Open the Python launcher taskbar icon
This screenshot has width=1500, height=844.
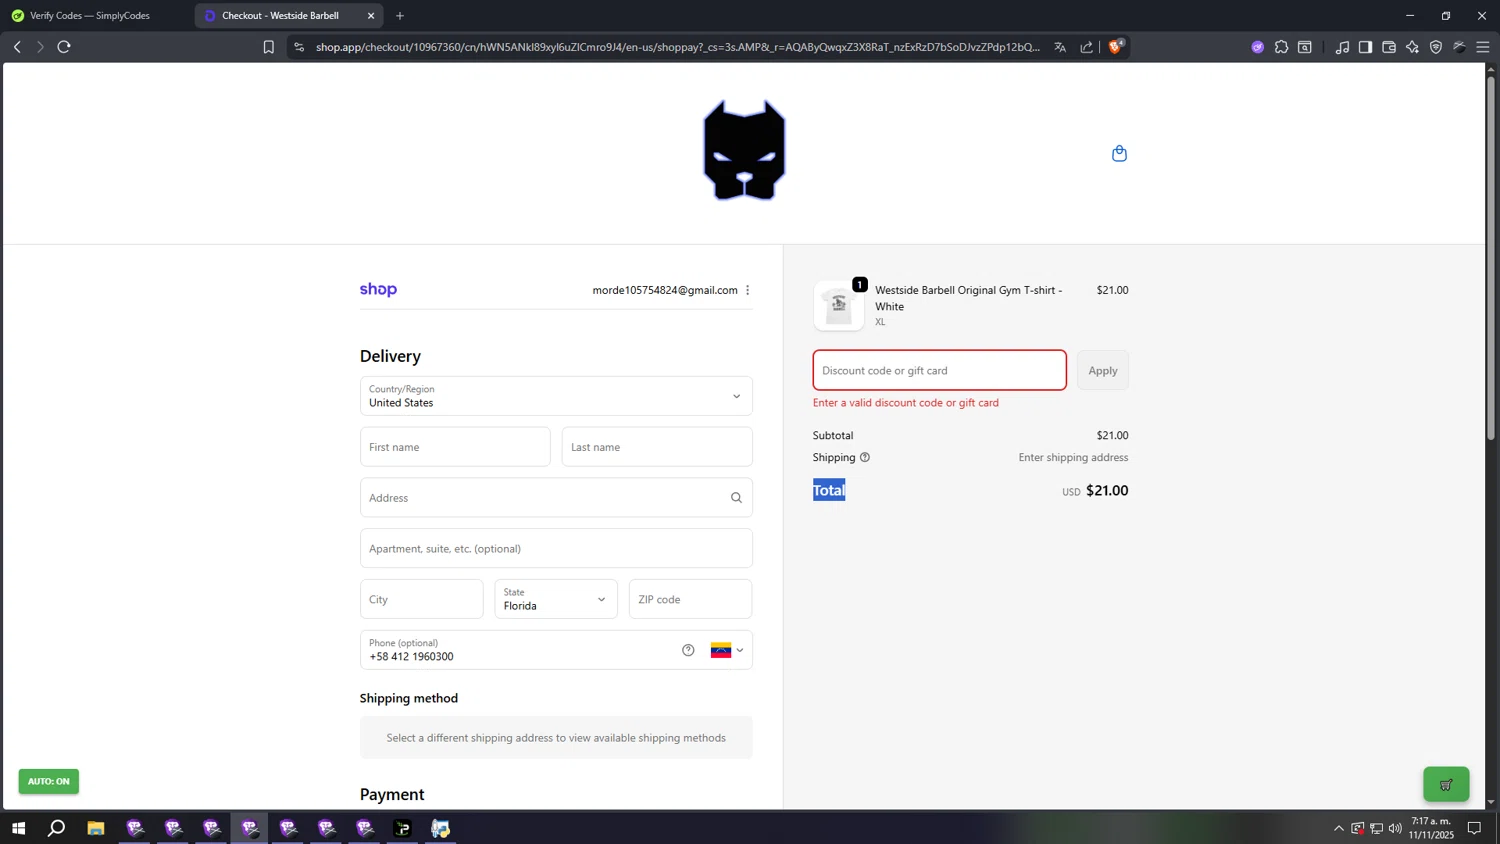coord(441,828)
